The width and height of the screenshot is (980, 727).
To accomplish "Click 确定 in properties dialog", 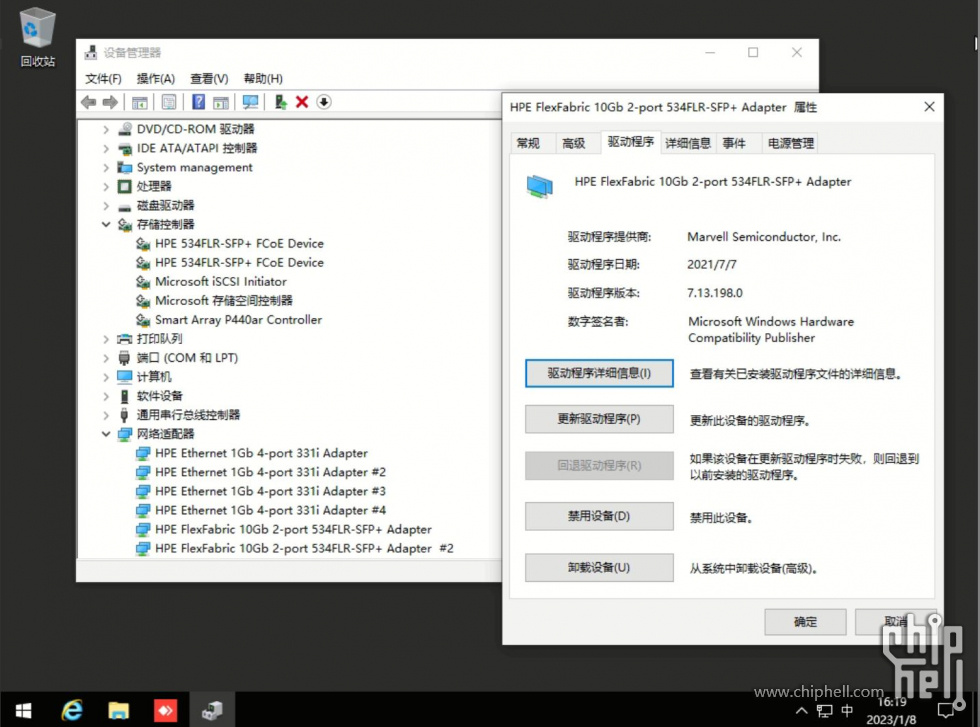I will click(x=805, y=622).
